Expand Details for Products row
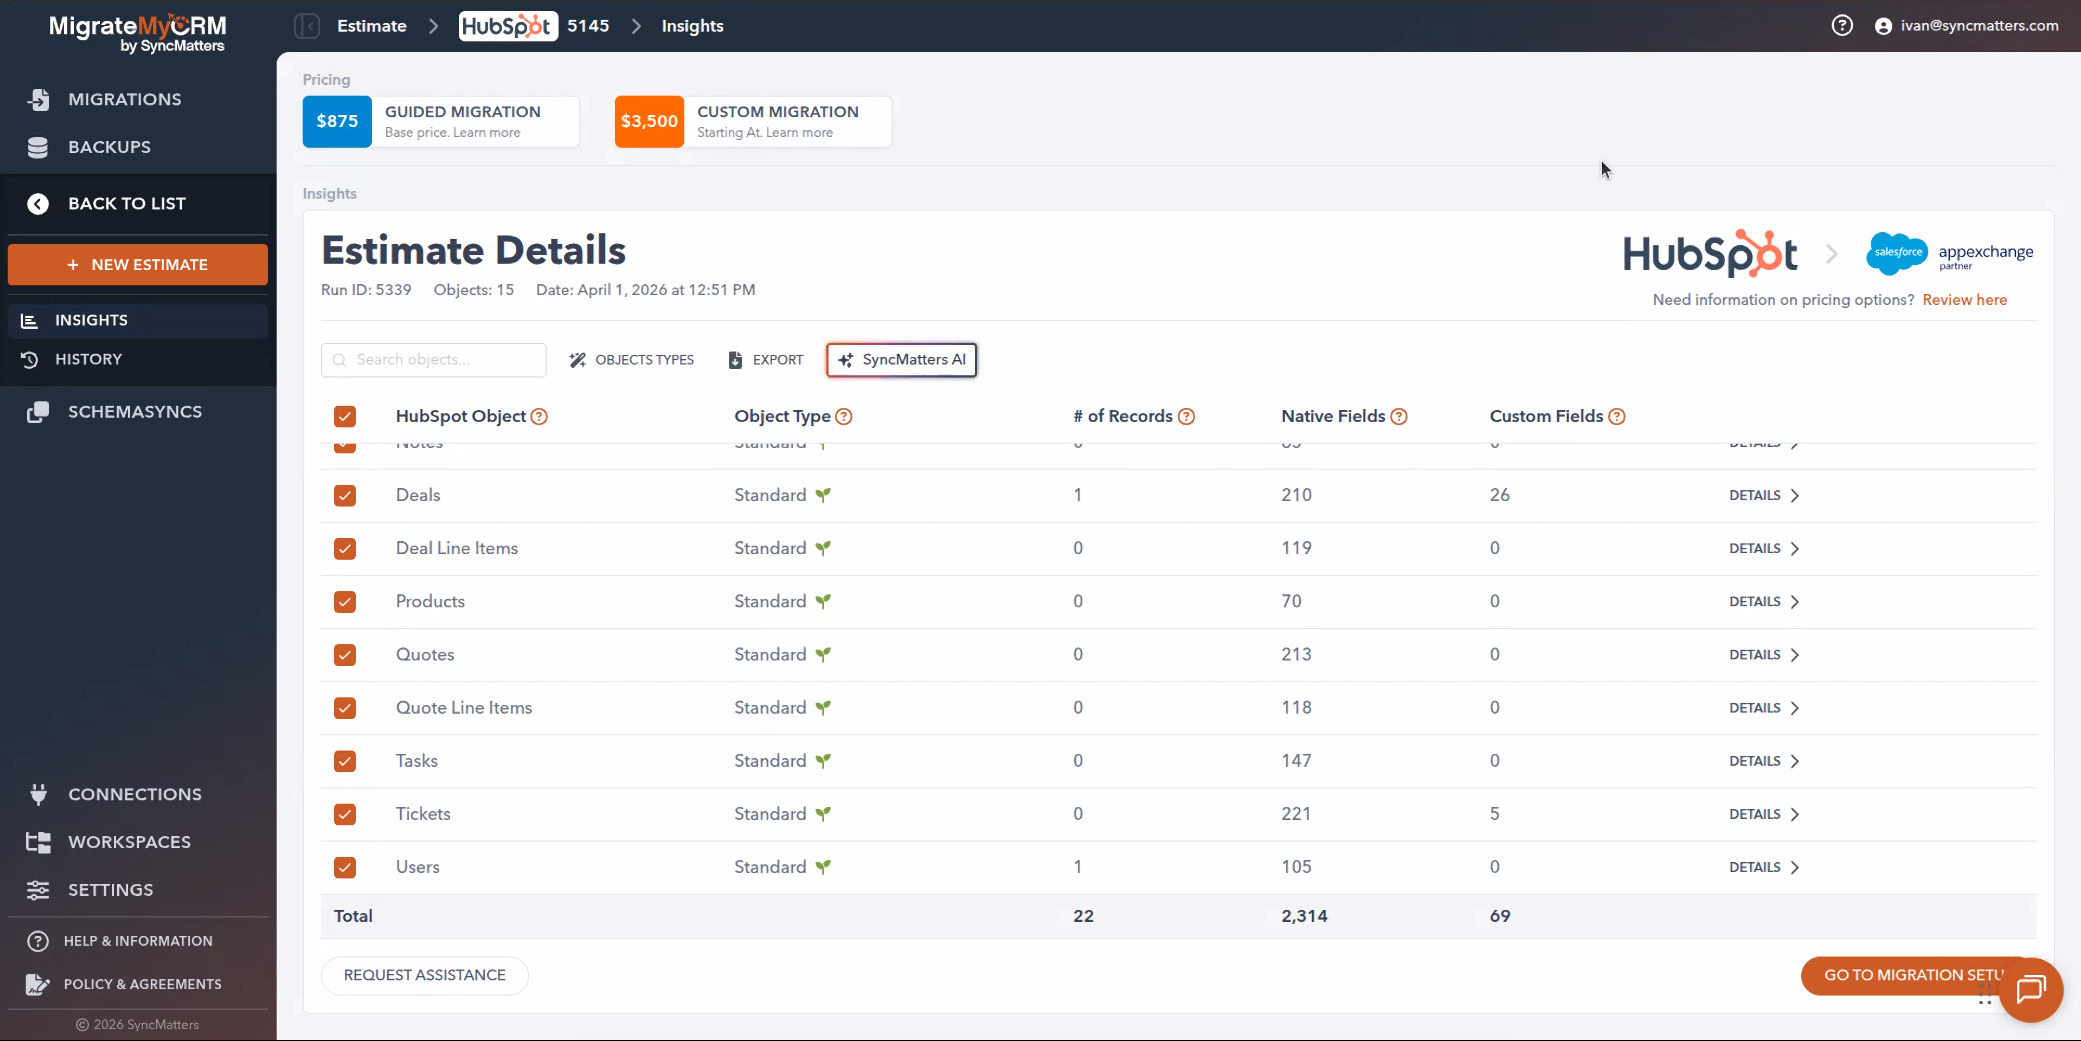Screen dimensions: 2081x1041 pos(1764,602)
